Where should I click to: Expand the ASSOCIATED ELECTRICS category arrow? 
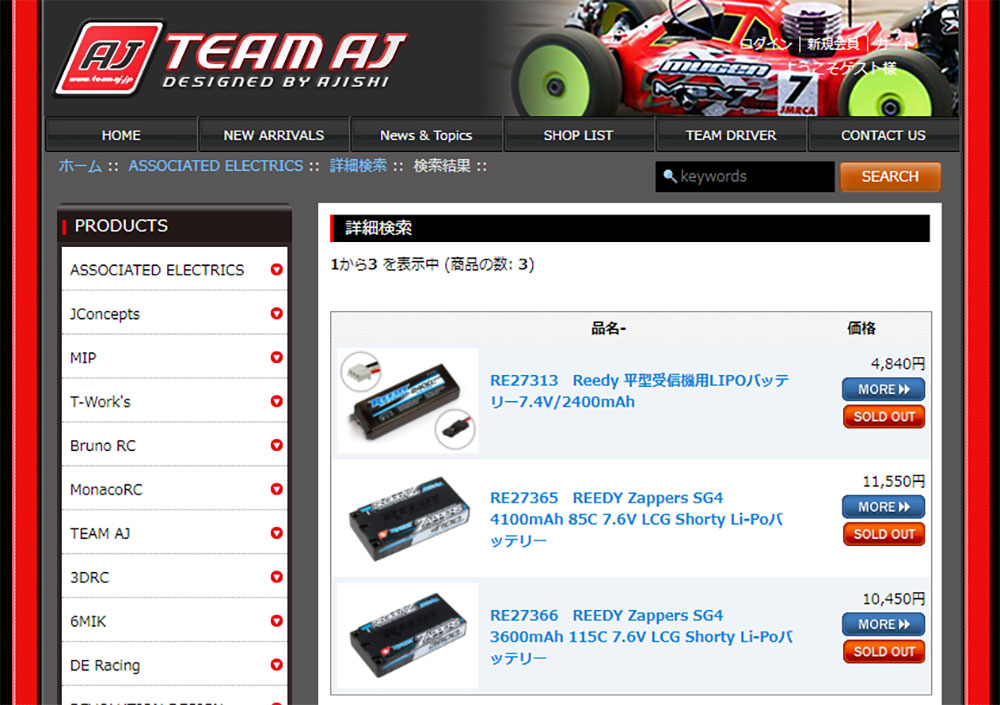[276, 270]
